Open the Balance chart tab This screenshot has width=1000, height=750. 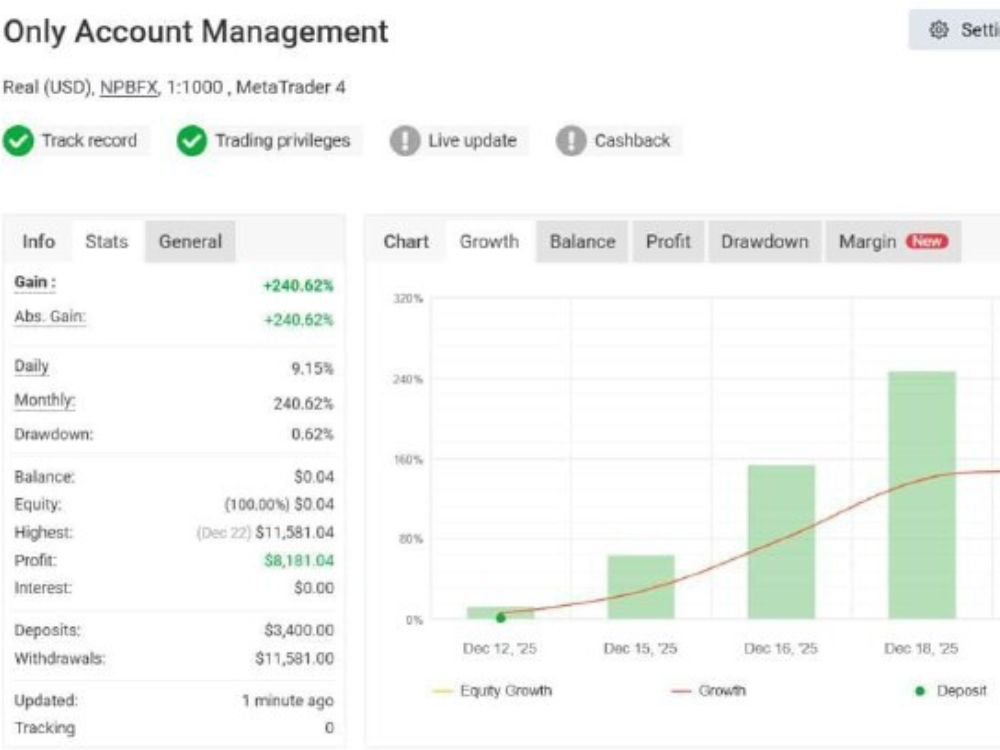(582, 242)
